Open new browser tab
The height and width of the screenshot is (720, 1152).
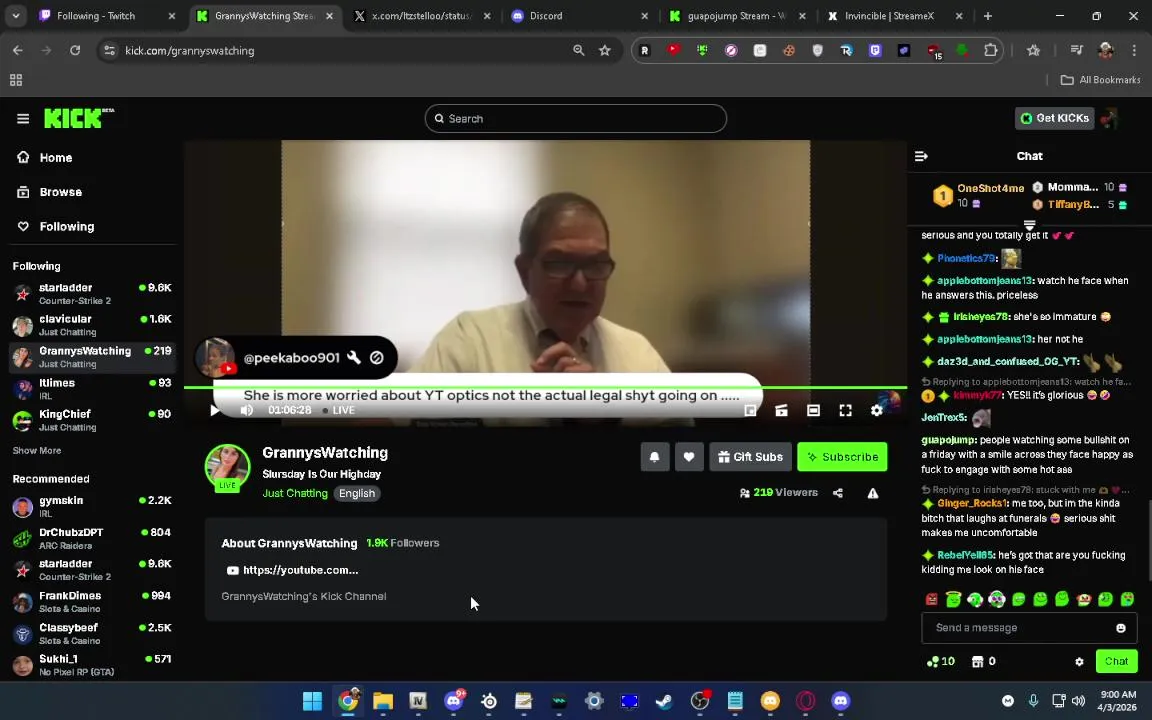[x=987, y=15]
